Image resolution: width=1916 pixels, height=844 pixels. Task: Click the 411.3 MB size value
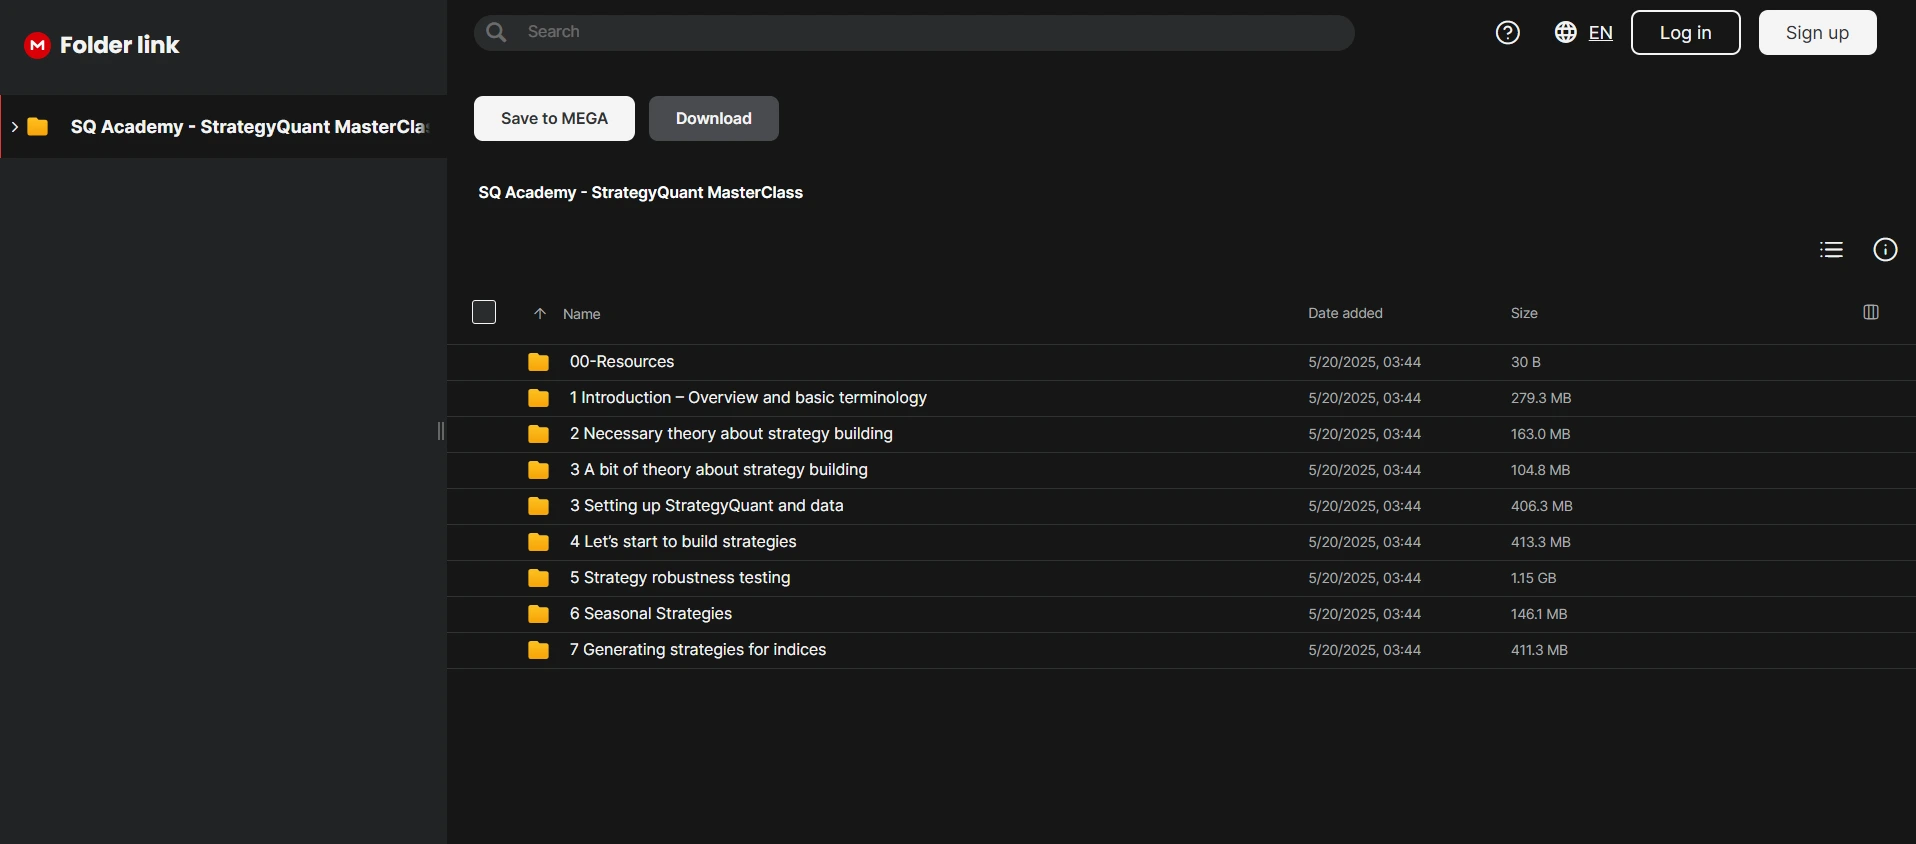pos(1539,650)
